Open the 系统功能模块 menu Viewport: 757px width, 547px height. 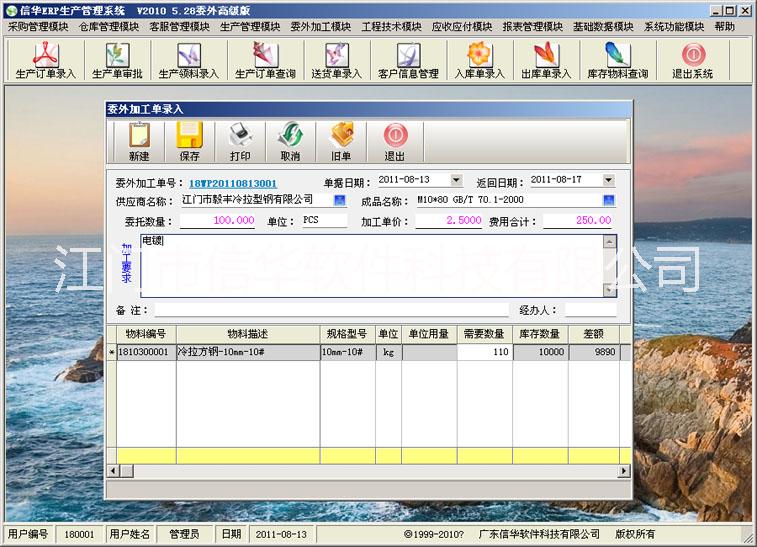[674, 27]
